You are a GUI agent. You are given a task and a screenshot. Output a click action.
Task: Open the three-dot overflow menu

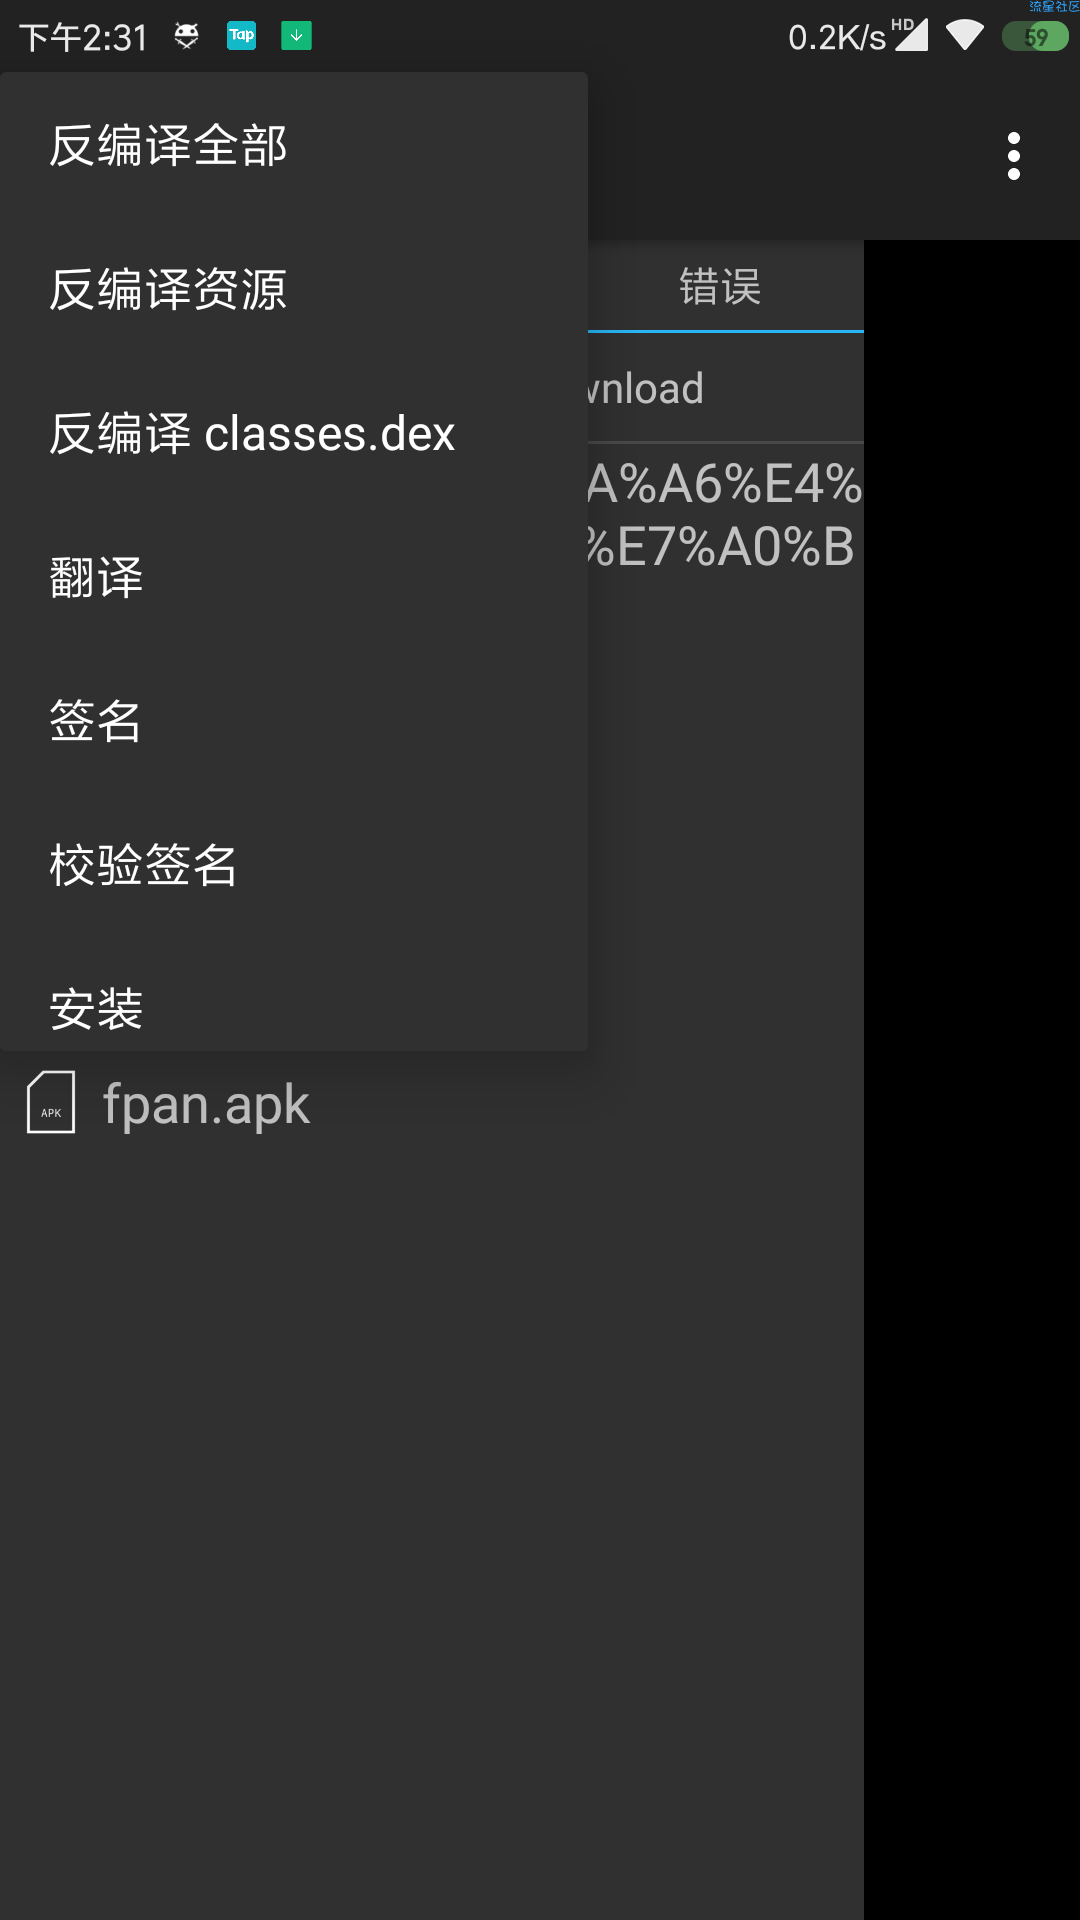[x=1014, y=156]
